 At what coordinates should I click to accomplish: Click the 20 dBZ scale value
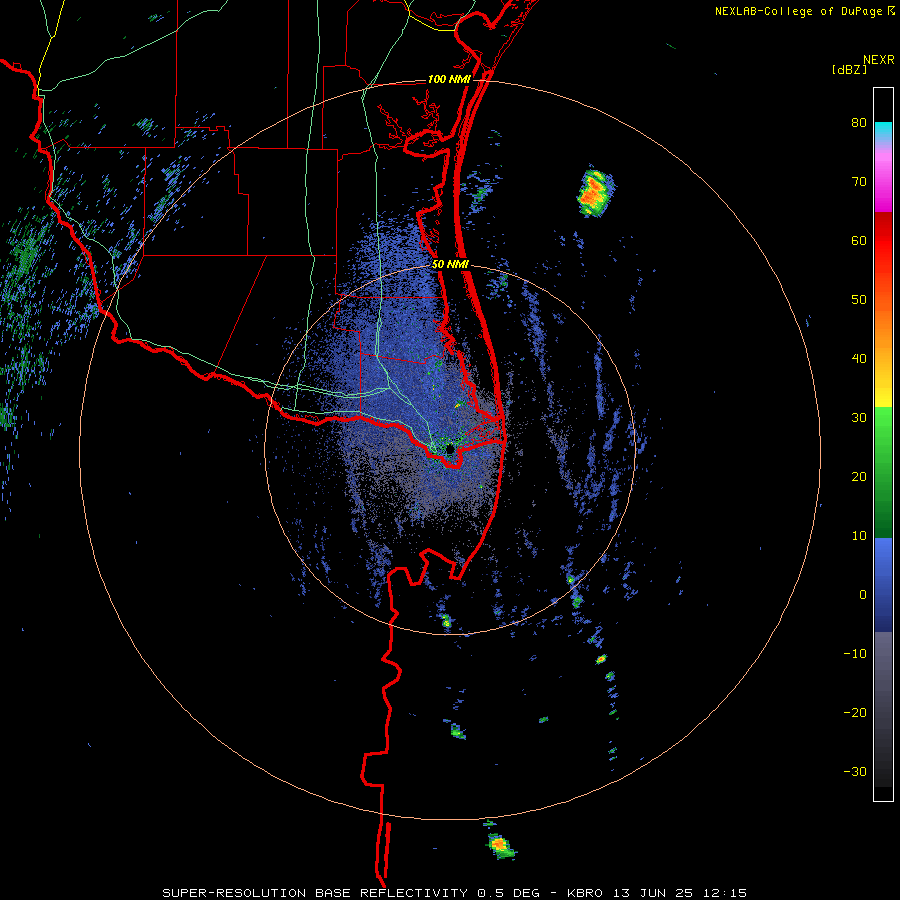[x=859, y=476]
